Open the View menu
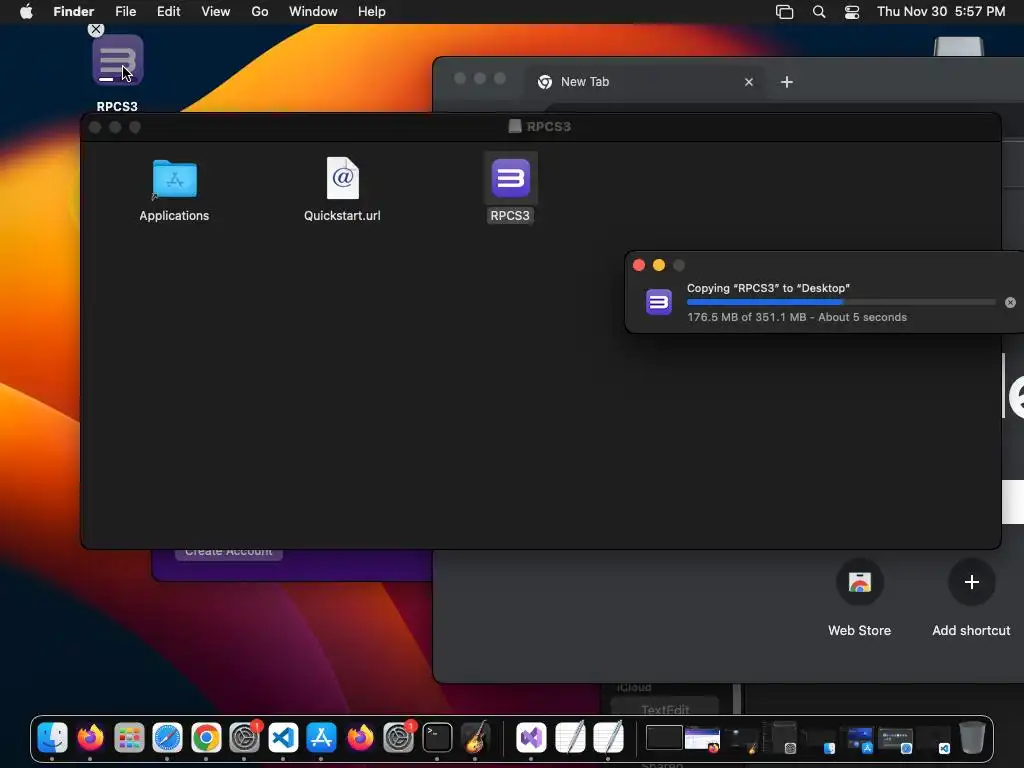 click(x=216, y=12)
